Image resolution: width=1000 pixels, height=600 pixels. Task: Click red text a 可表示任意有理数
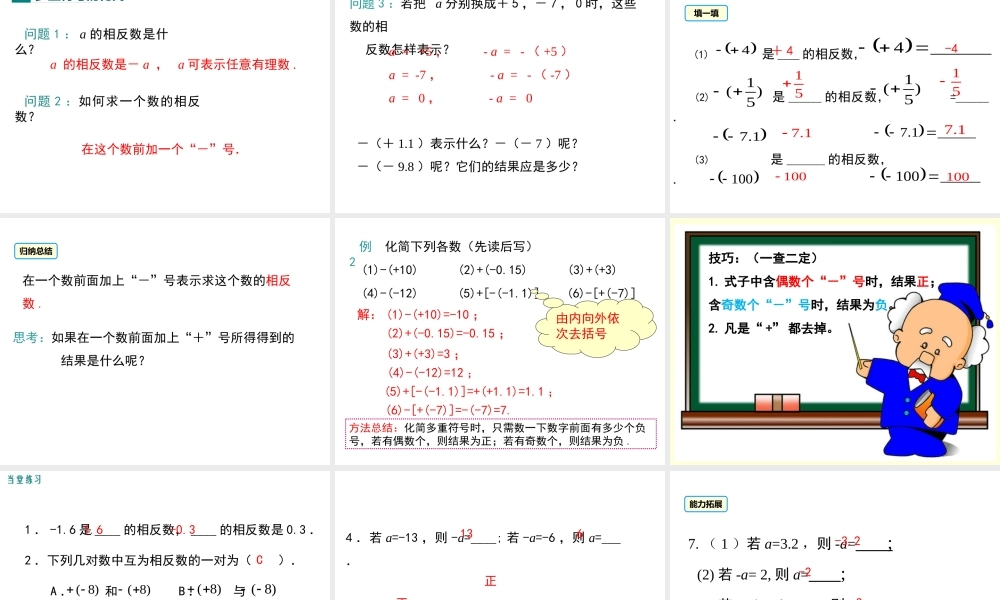tap(237, 64)
